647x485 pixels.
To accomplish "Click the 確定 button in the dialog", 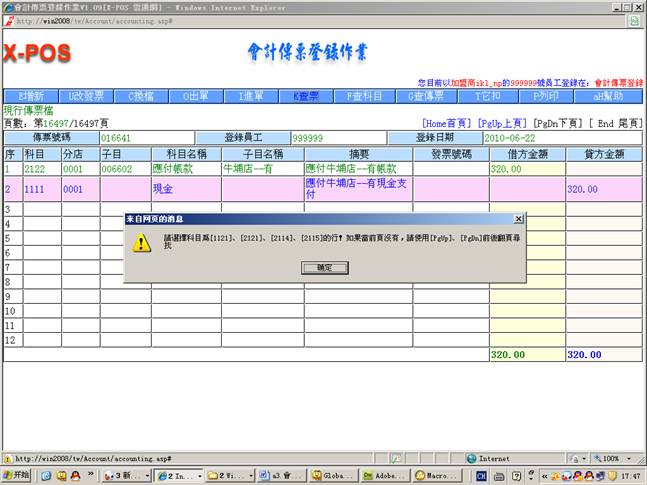I will click(x=324, y=268).
